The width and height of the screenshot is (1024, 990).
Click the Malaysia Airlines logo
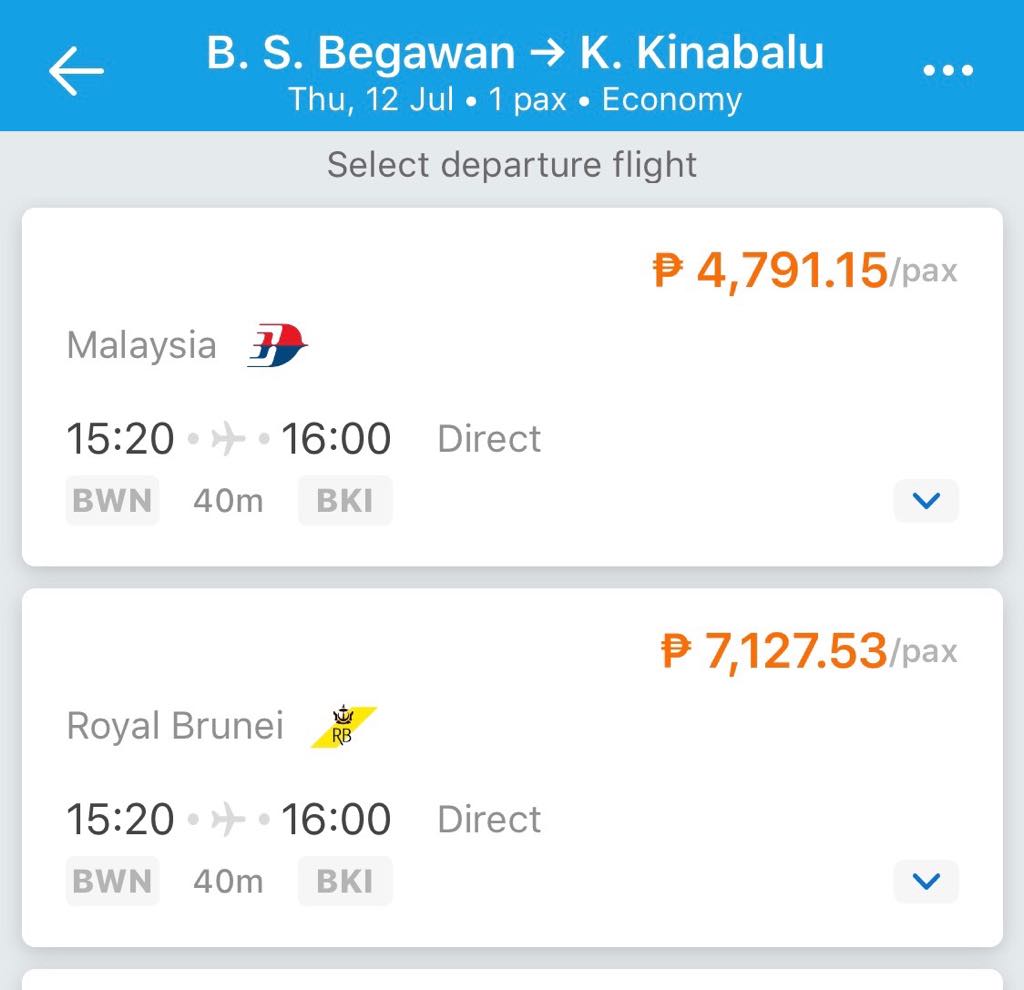tap(277, 346)
